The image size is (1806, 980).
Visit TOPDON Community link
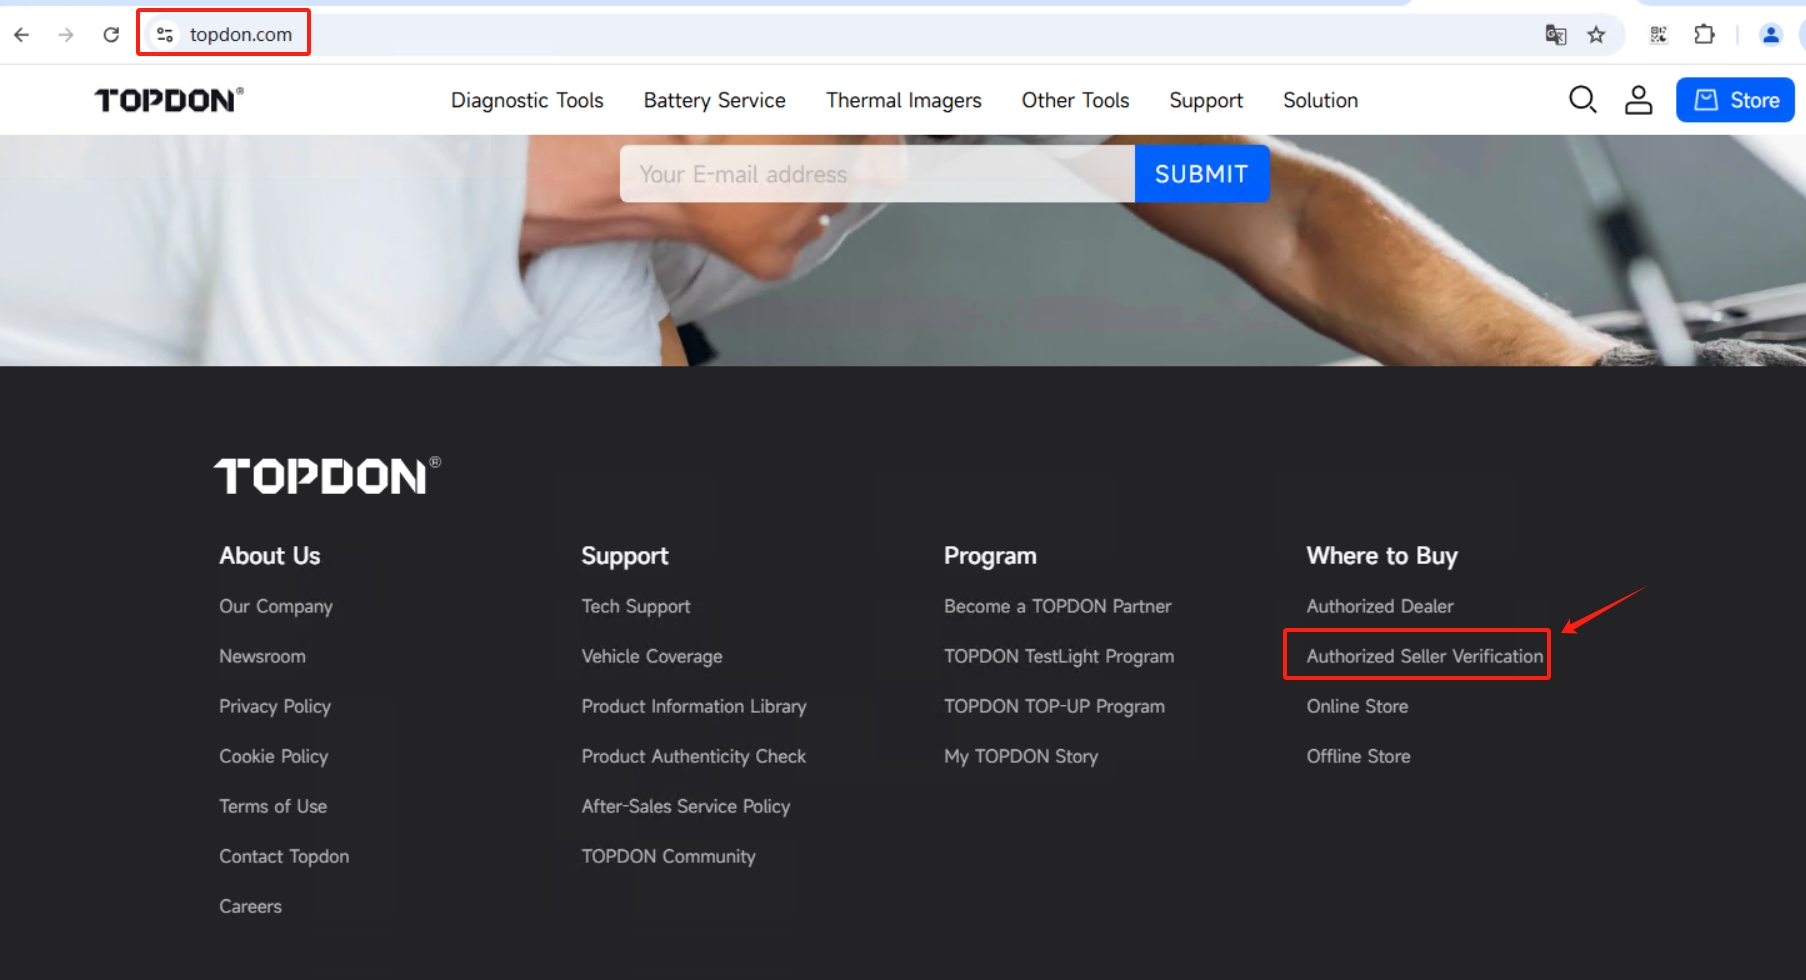pyautogui.click(x=668, y=856)
